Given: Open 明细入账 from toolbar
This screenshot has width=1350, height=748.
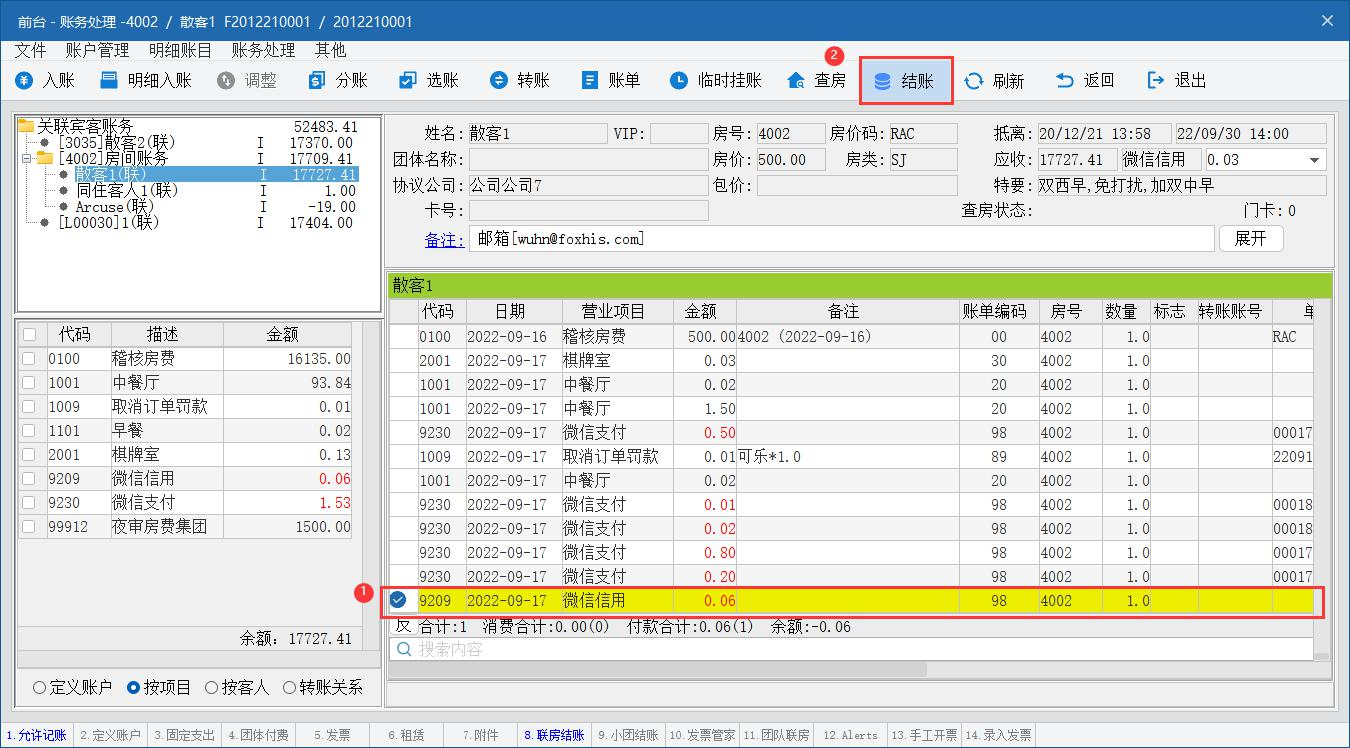Looking at the screenshot, I should tap(146, 81).
